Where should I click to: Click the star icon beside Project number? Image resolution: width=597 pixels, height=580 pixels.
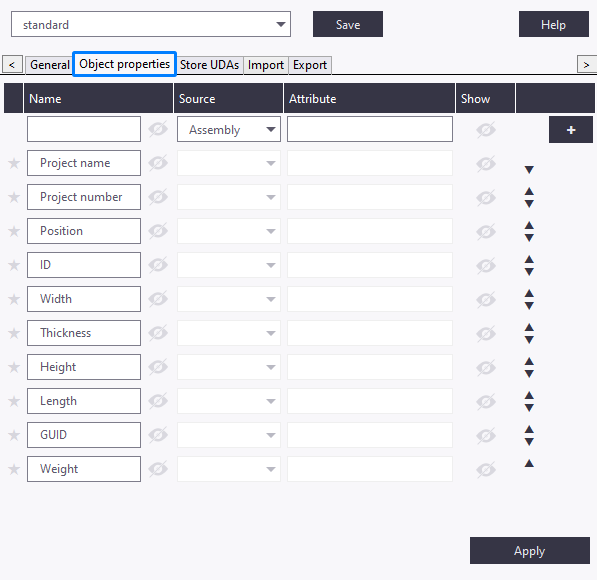click(x=14, y=197)
